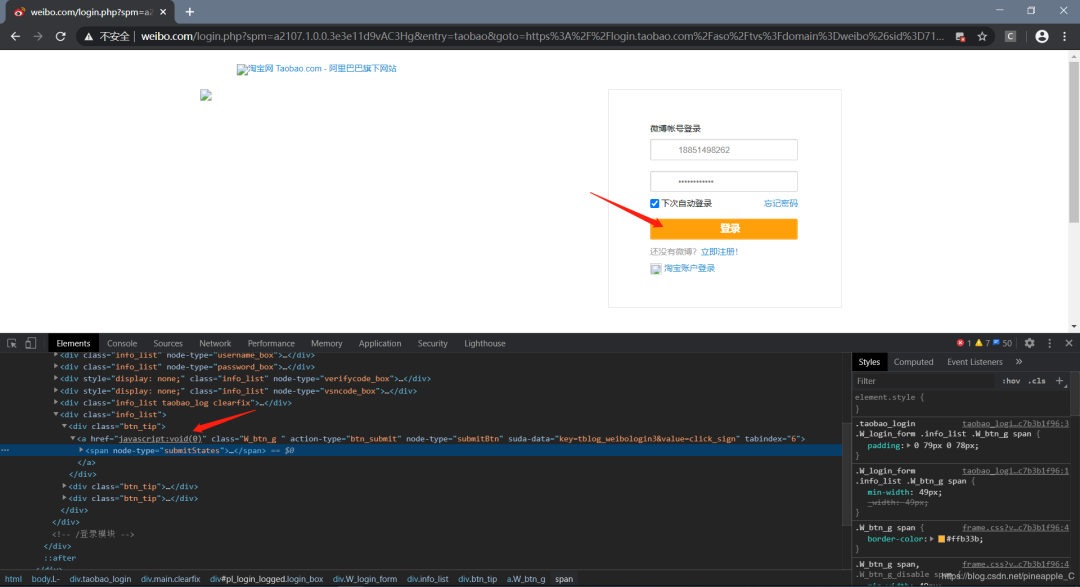Click the new style rule plus icon

pyautogui.click(x=1059, y=380)
